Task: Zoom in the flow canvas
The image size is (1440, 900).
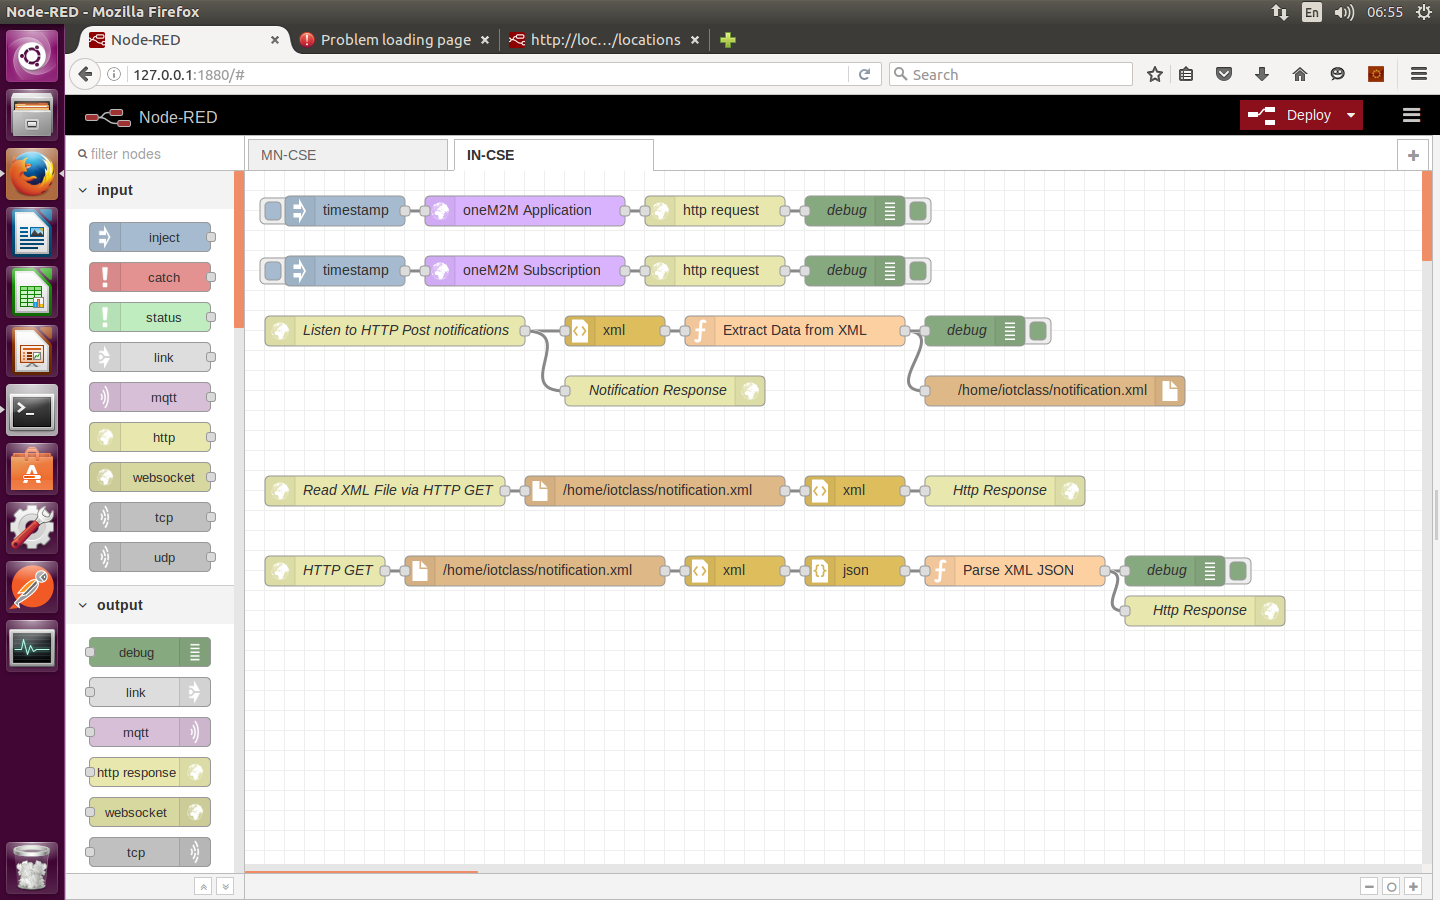Action: (x=1413, y=886)
